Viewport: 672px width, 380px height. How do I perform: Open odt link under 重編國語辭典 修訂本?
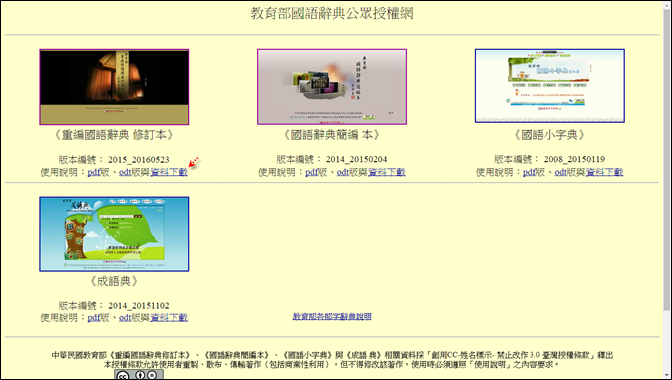click(125, 172)
